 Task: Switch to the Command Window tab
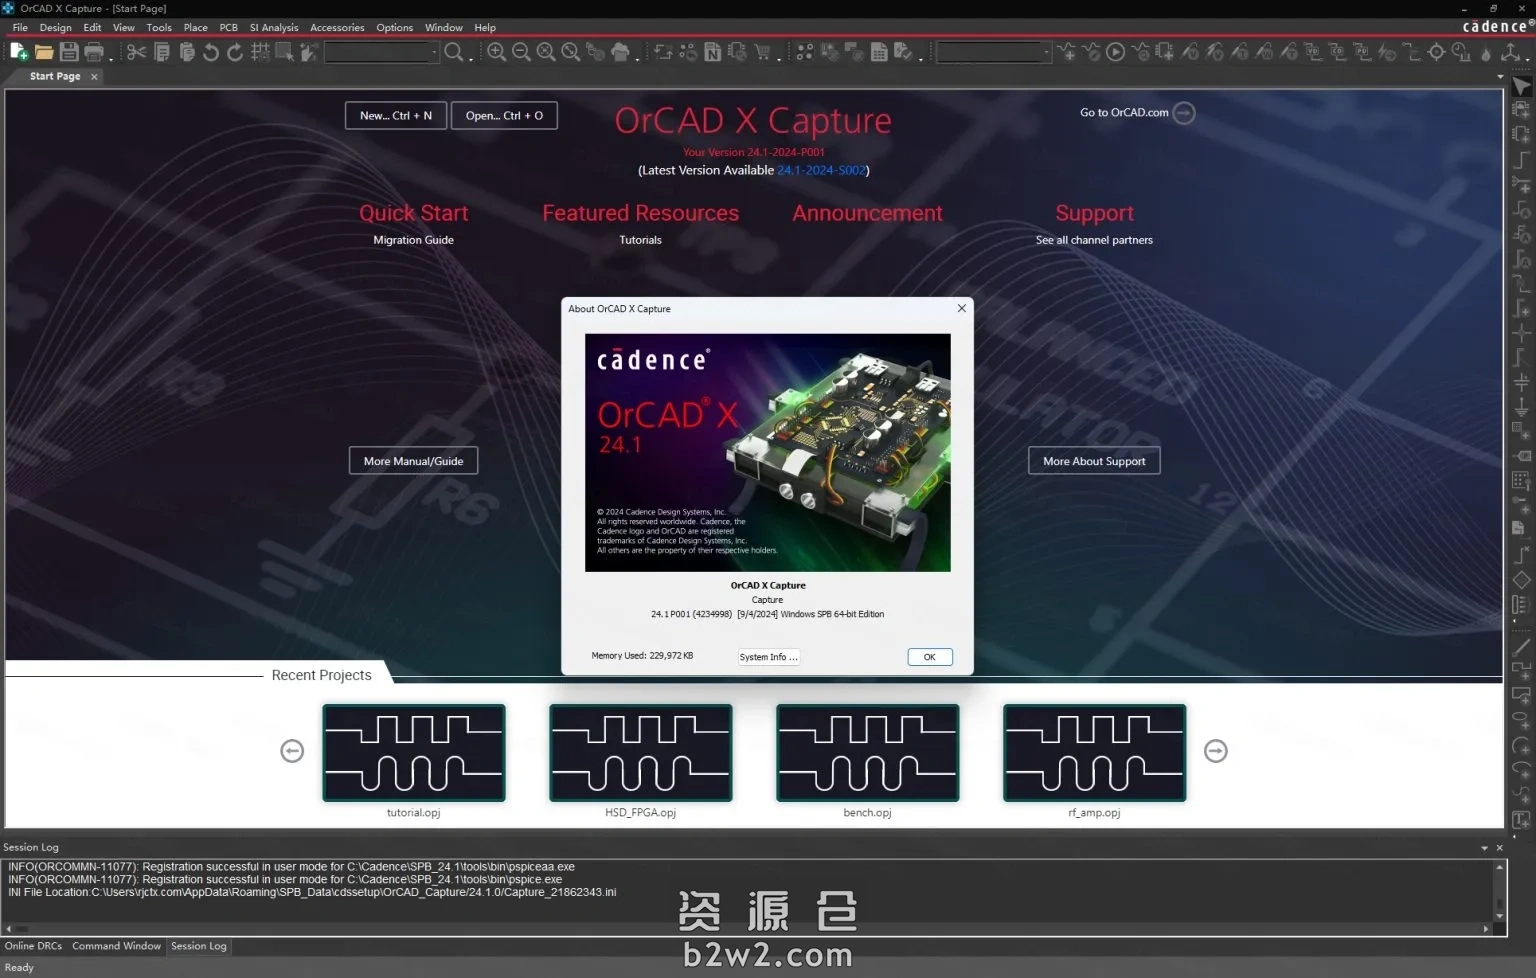(x=116, y=946)
